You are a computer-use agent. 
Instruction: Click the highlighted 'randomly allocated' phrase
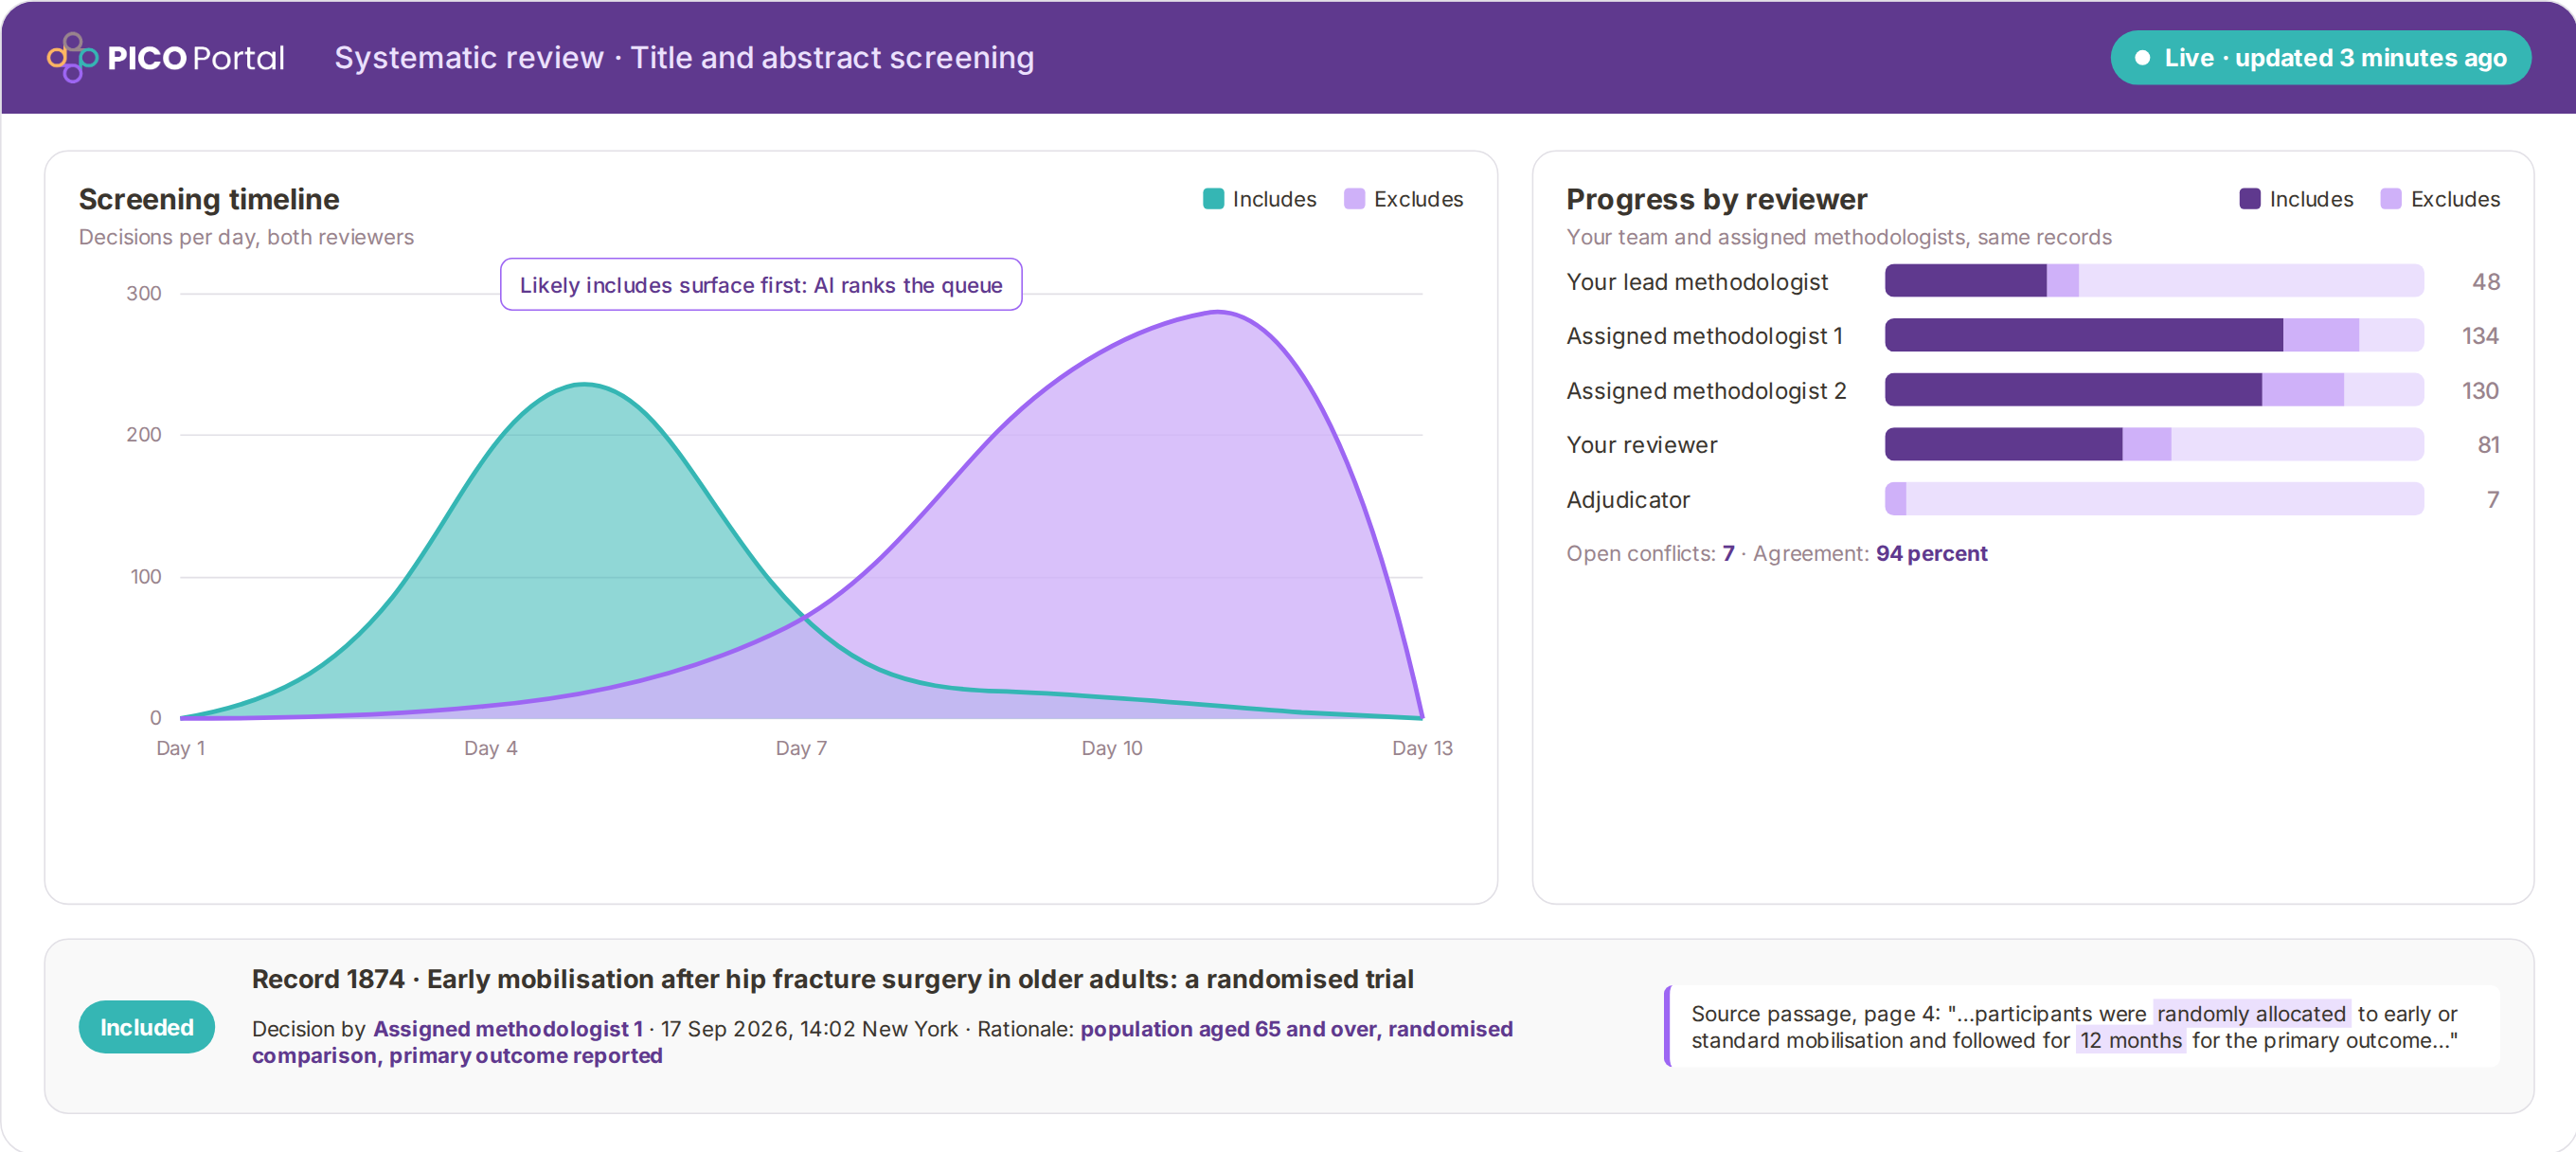(x=2251, y=1014)
